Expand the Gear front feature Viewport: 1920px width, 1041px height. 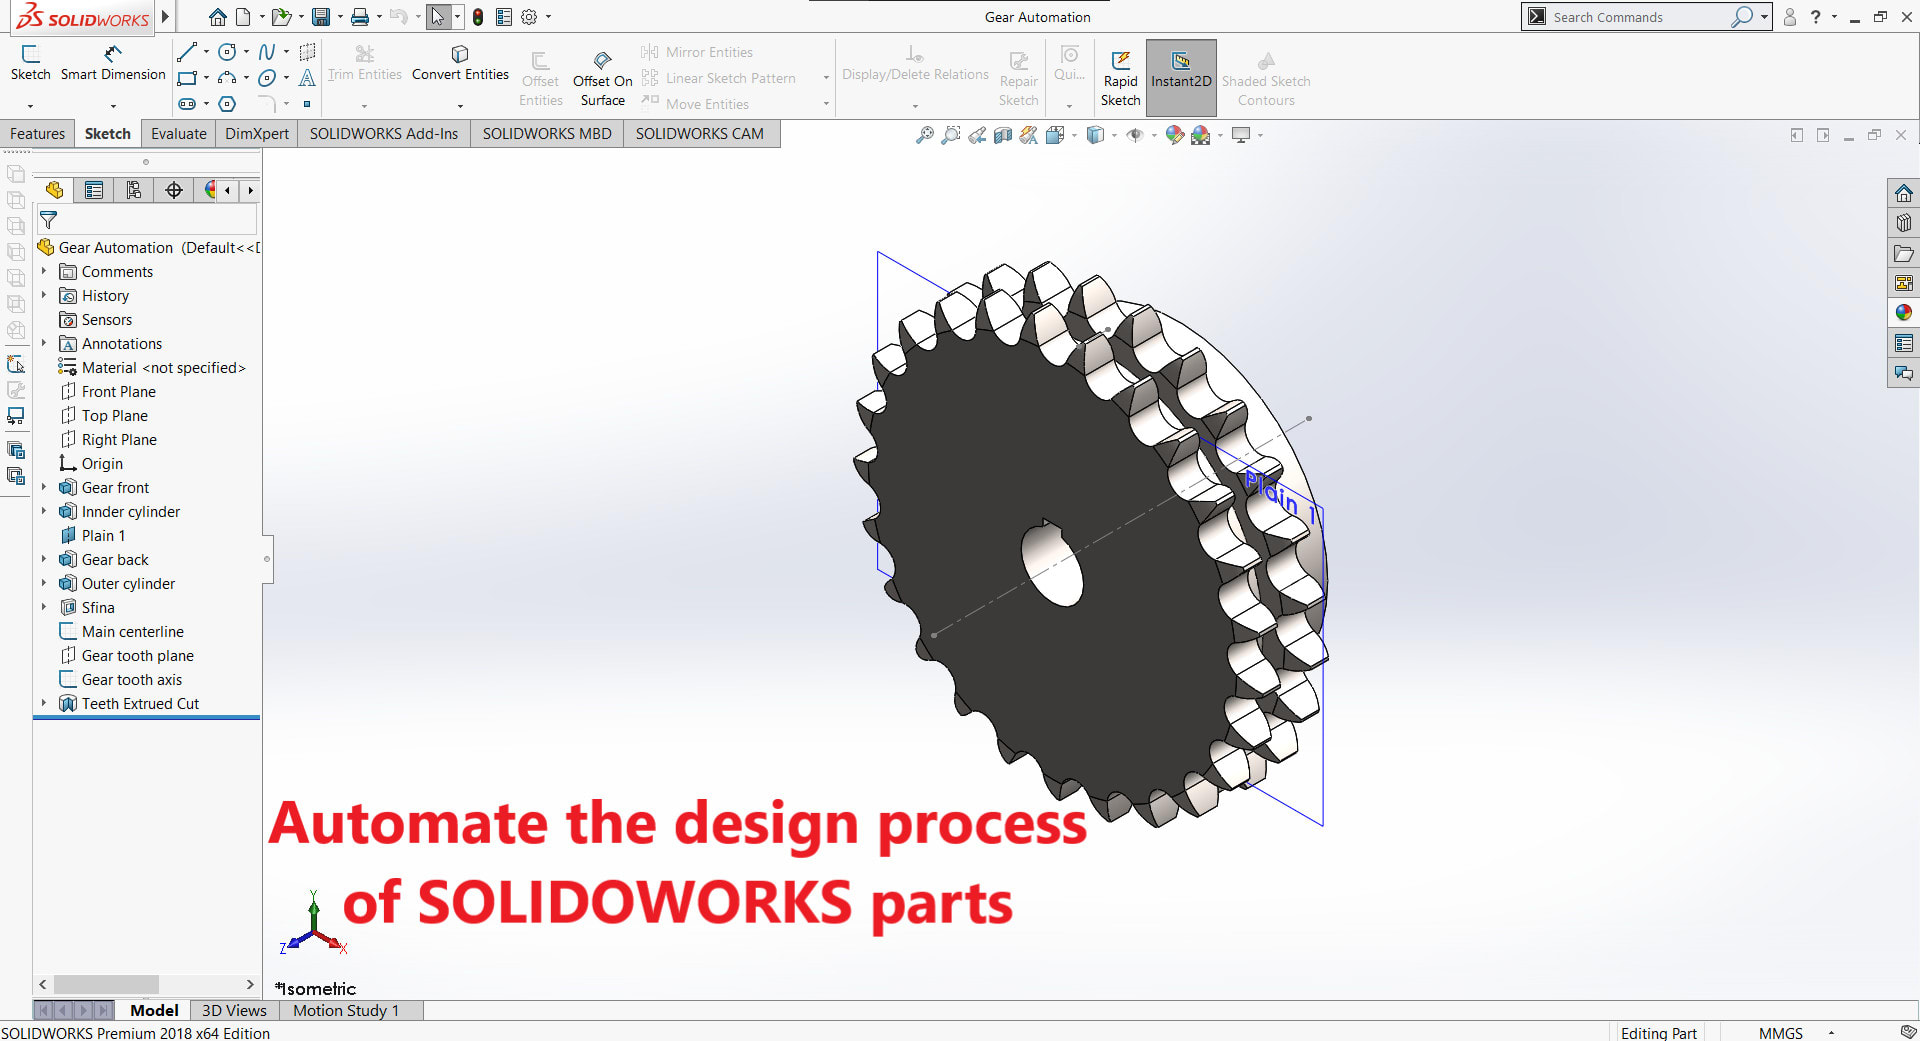[x=44, y=487]
